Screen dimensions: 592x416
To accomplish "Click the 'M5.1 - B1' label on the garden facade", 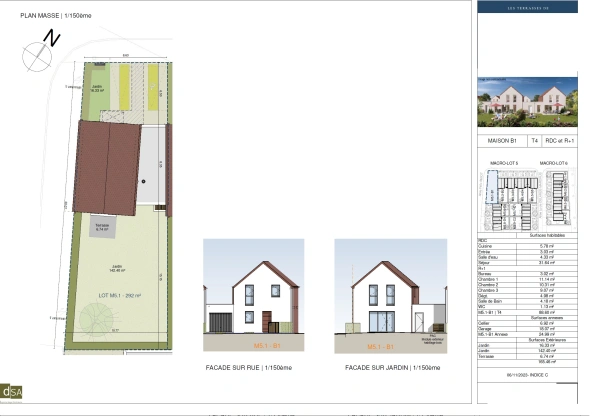I will pos(381,347).
